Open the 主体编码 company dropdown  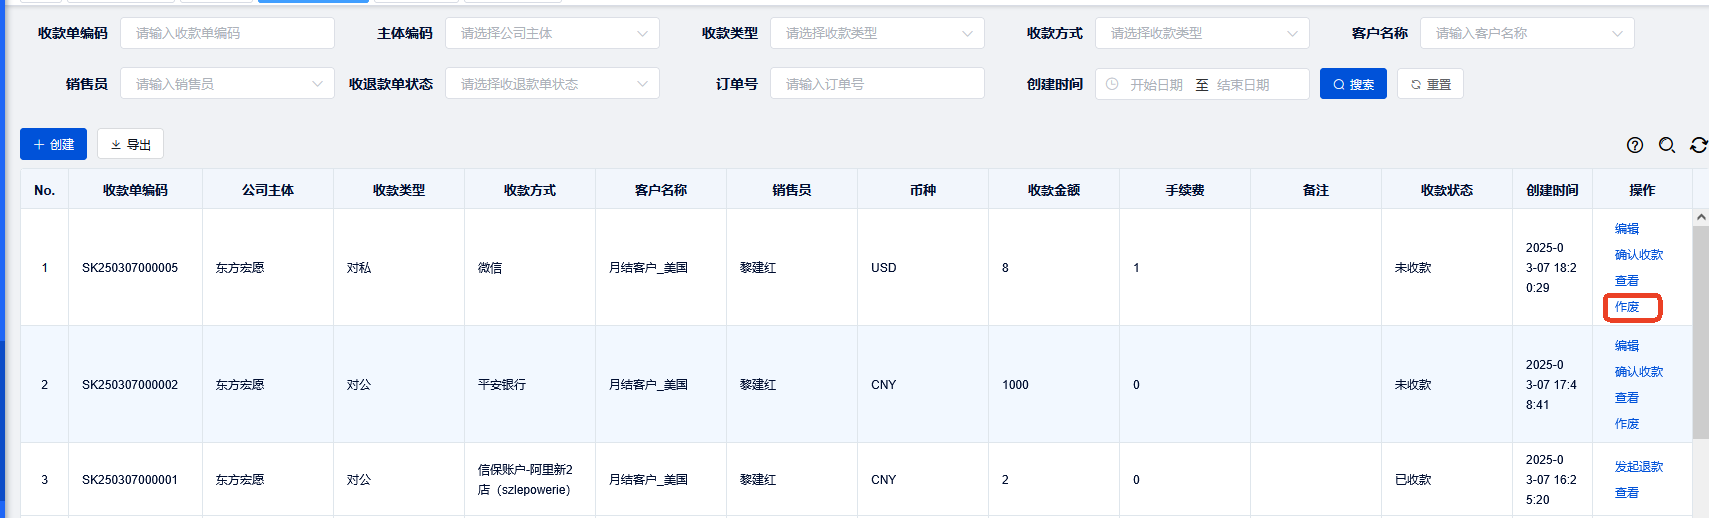coord(551,33)
